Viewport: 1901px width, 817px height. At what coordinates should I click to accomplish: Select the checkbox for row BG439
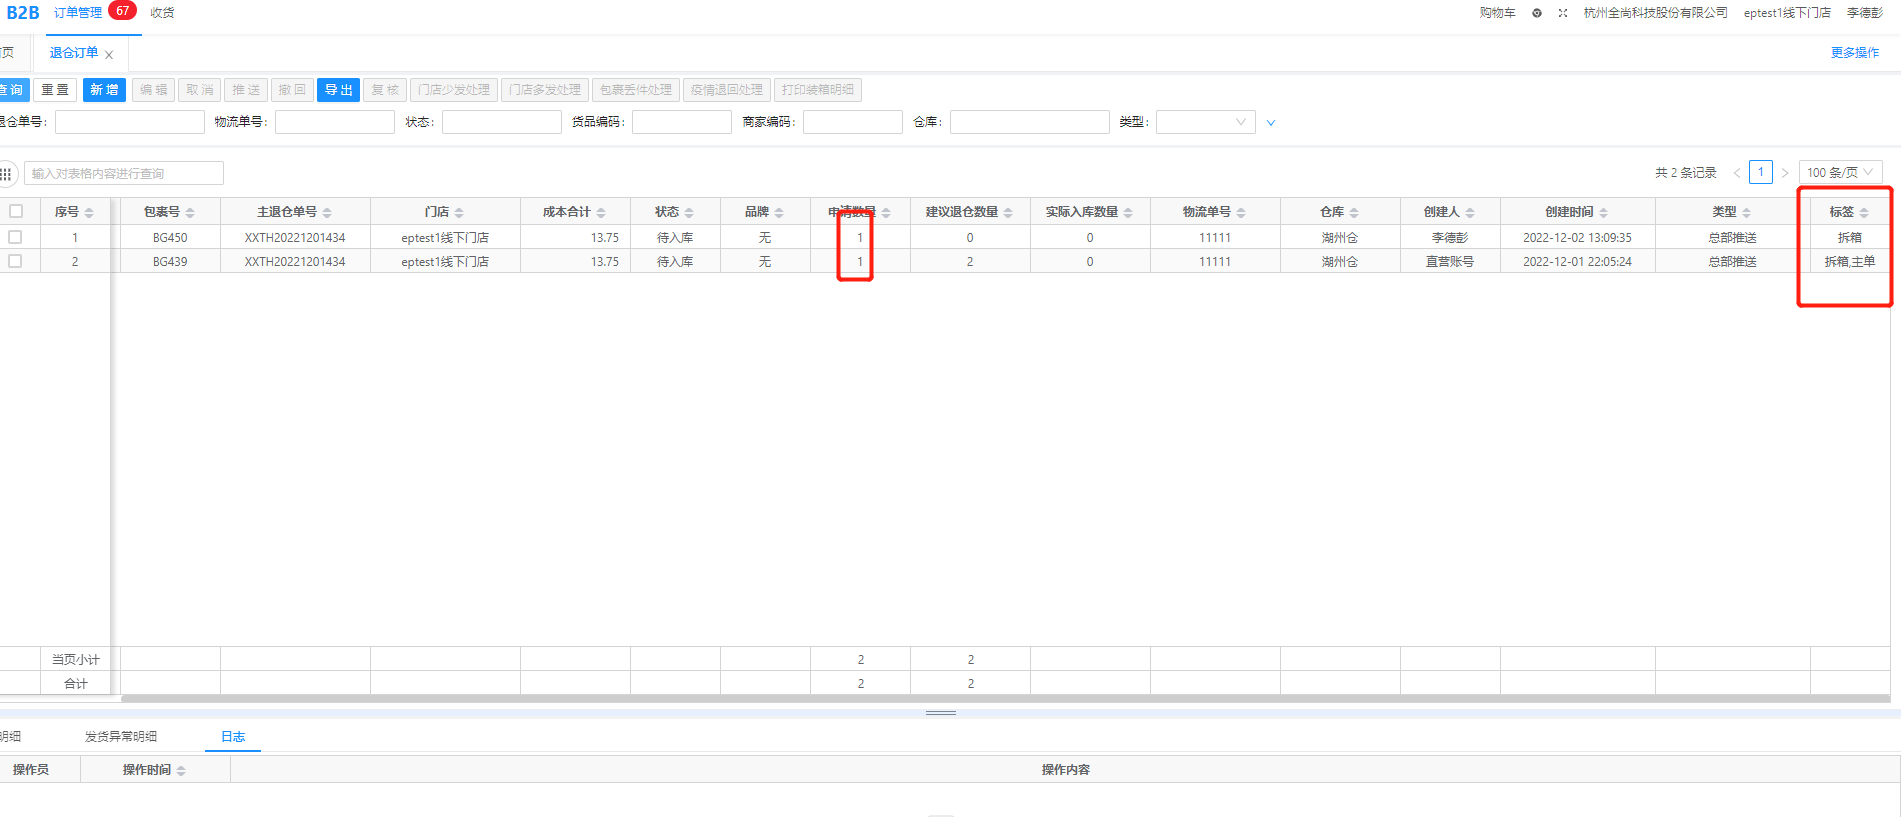point(15,261)
